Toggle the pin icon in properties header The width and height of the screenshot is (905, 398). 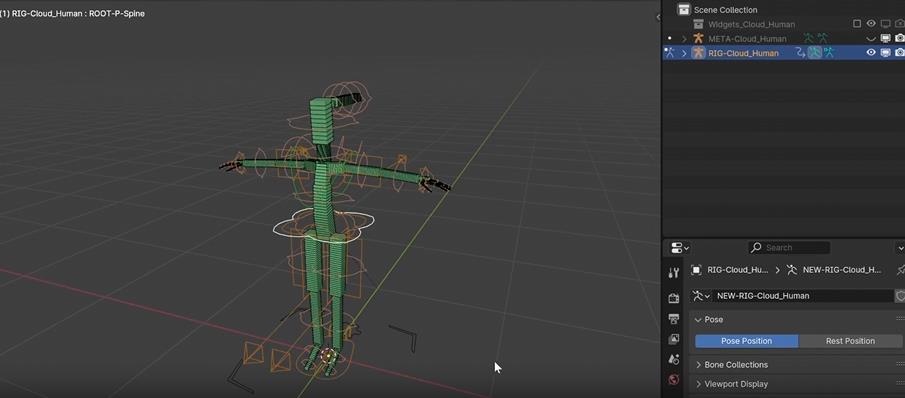tap(900, 269)
